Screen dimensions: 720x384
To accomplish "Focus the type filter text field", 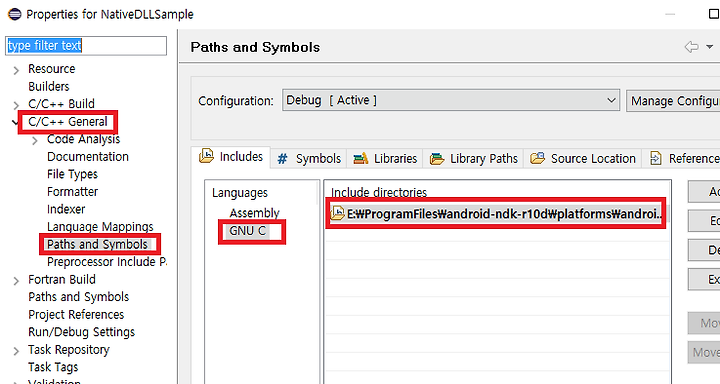I will (86, 46).
